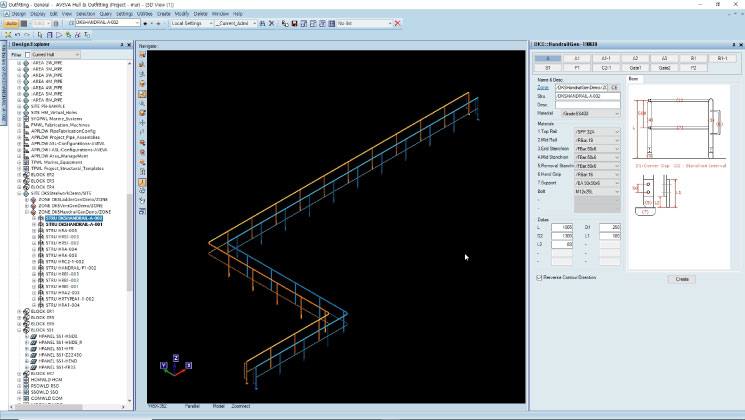745x420 pixels.
Task: Select the A1 handrail type button
Action: coord(577,58)
